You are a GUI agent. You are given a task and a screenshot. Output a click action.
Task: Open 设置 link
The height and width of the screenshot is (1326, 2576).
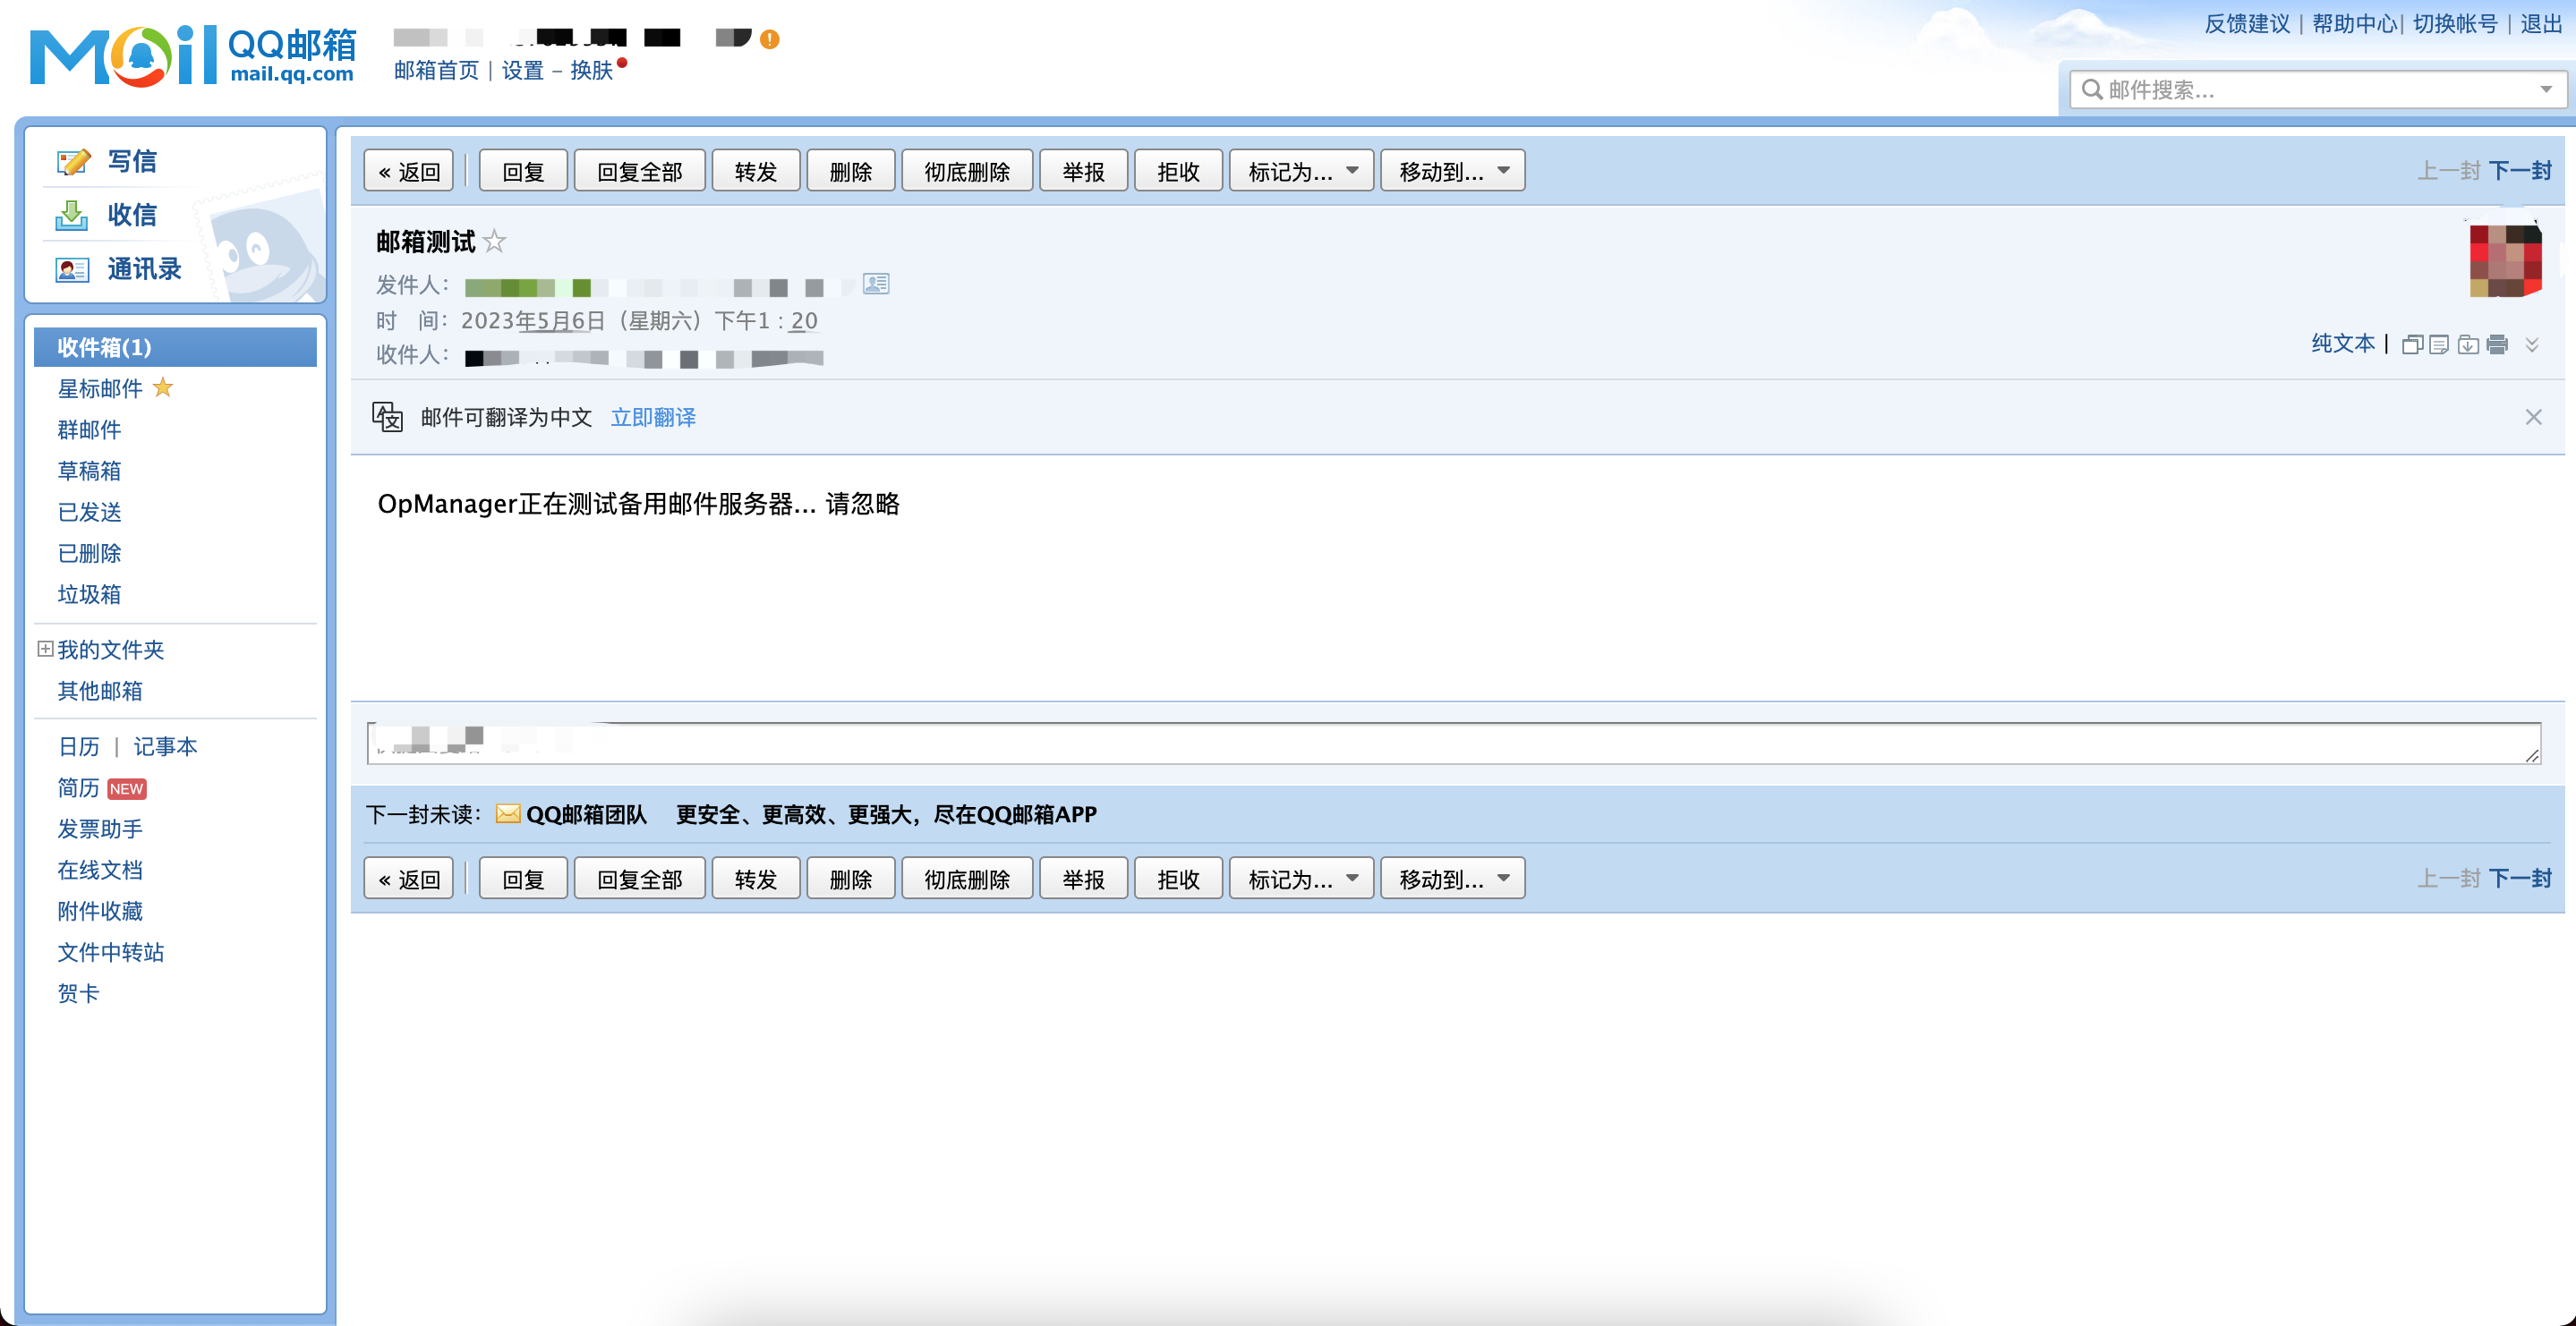(x=522, y=70)
